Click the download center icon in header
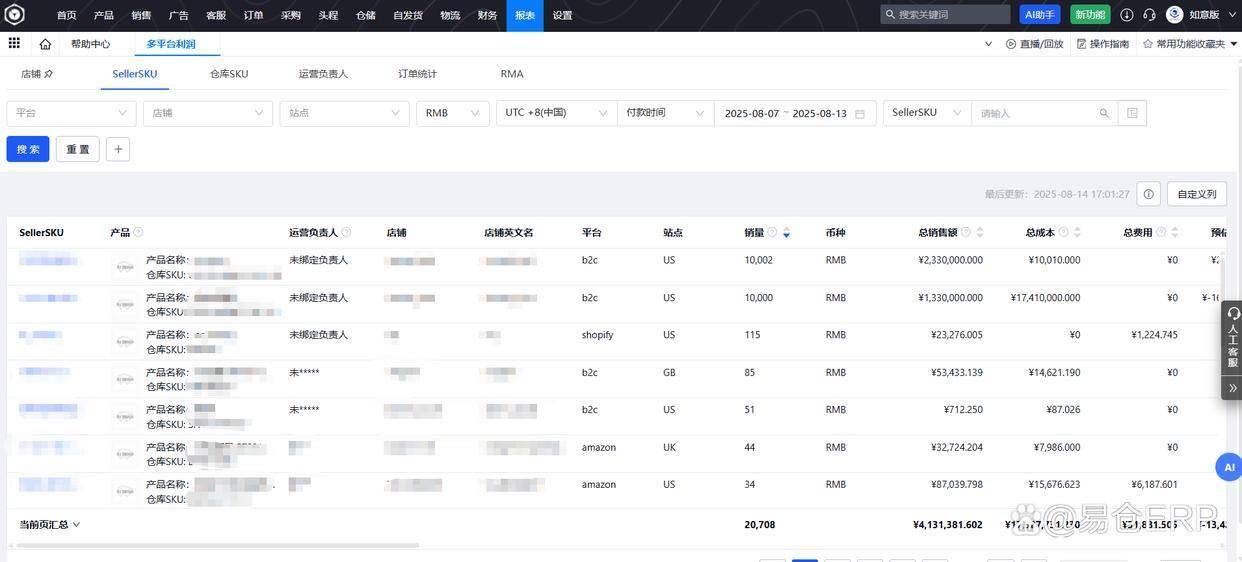The height and width of the screenshot is (562, 1242). (x=1127, y=15)
